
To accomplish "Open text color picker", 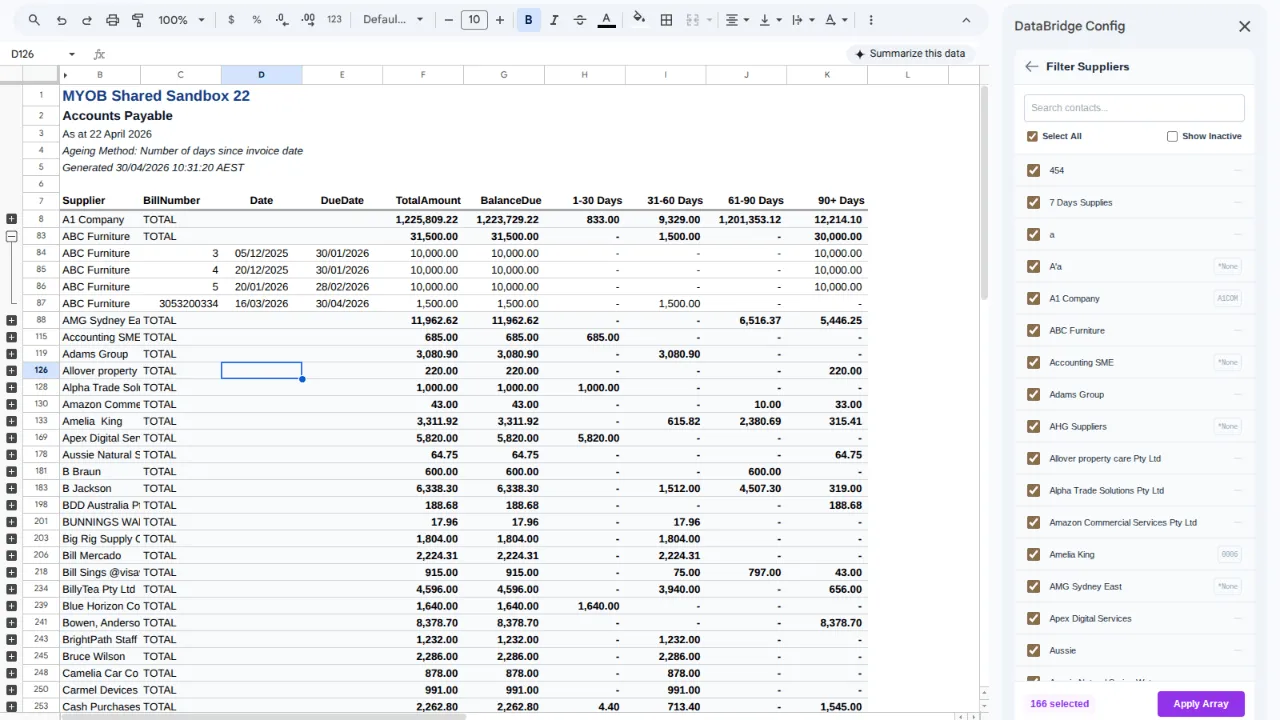I will tap(606, 20).
